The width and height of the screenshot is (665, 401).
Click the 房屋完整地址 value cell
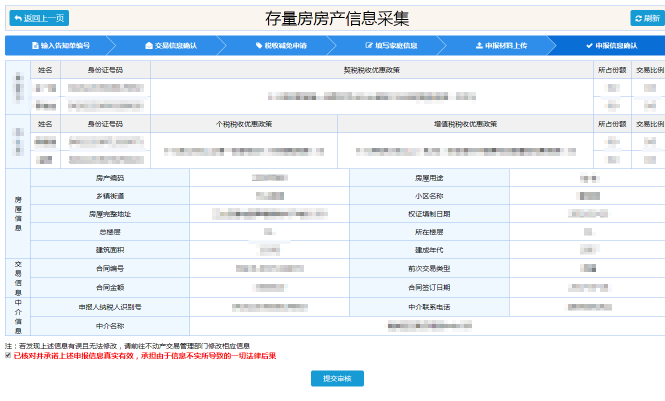[x=269, y=213]
